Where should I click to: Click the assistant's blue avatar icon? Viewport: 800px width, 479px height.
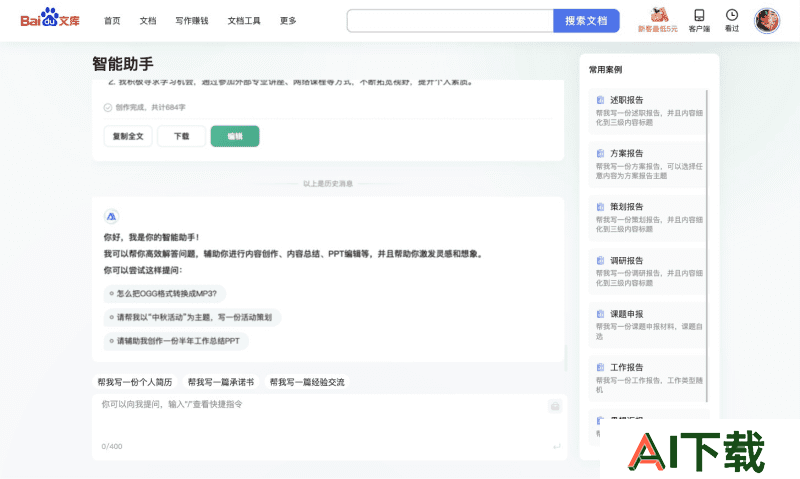(x=111, y=216)
